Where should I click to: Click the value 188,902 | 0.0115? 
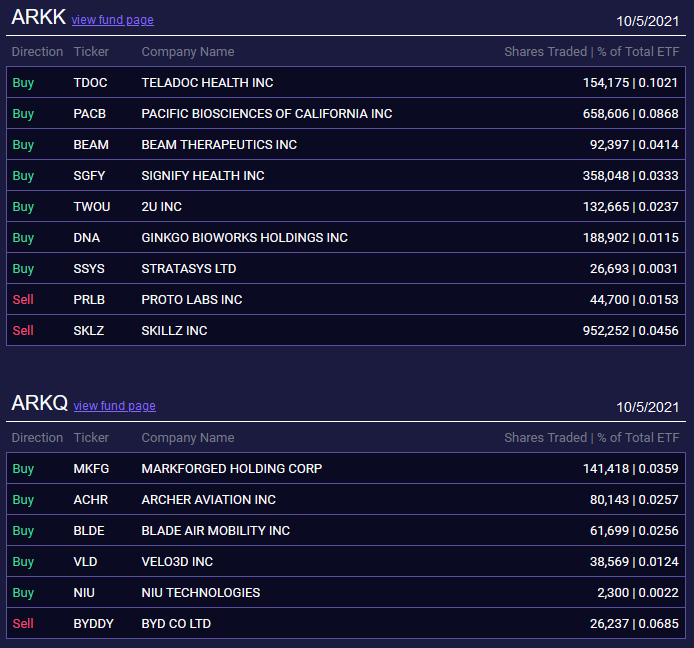click(630, 238)
